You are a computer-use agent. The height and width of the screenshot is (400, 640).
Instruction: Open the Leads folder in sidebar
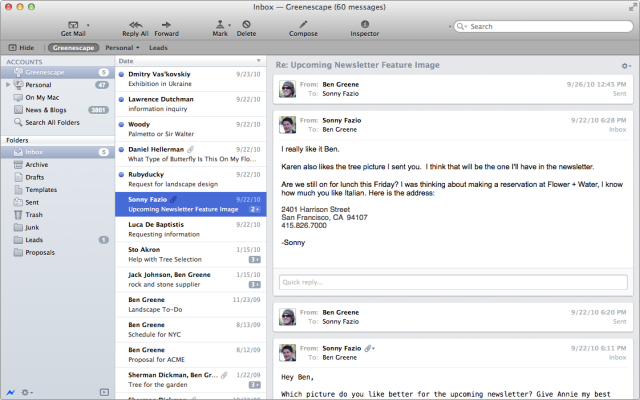pos(58,240)
